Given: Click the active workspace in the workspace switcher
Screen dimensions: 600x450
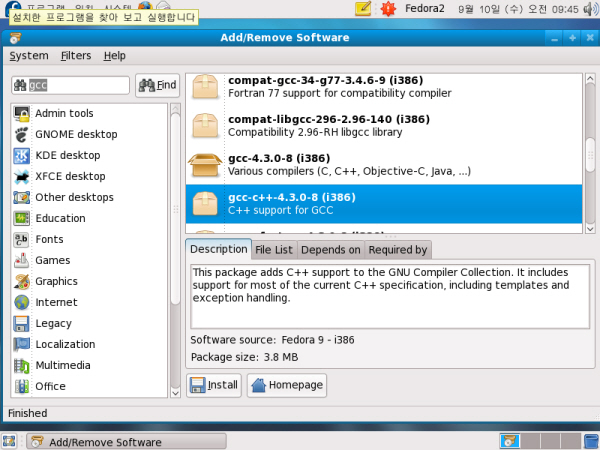Looking at the screenshot, I should [510, 441].
